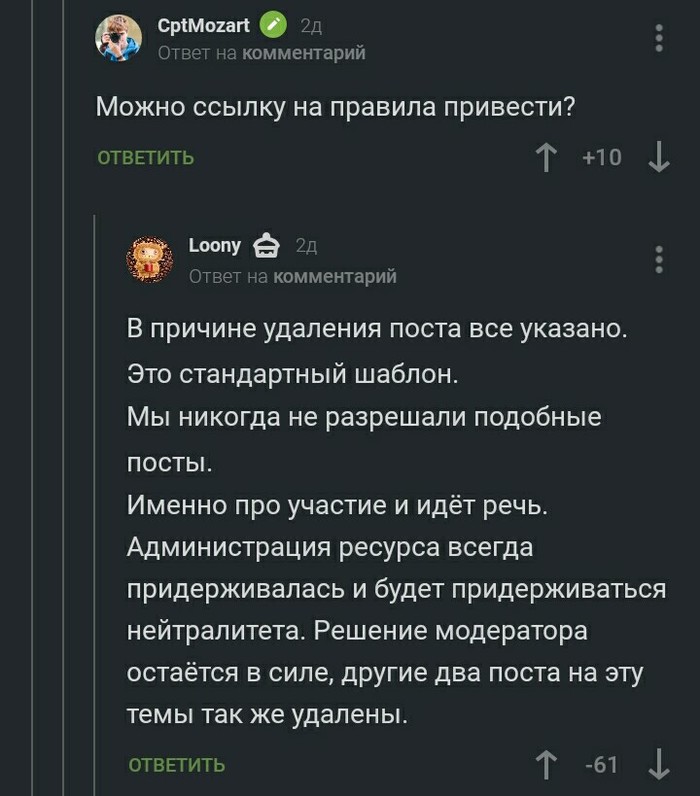Open the three-dot menu on CptMozart's comment
This screenshot has width=700, height=796.
[x=659, y=38]
